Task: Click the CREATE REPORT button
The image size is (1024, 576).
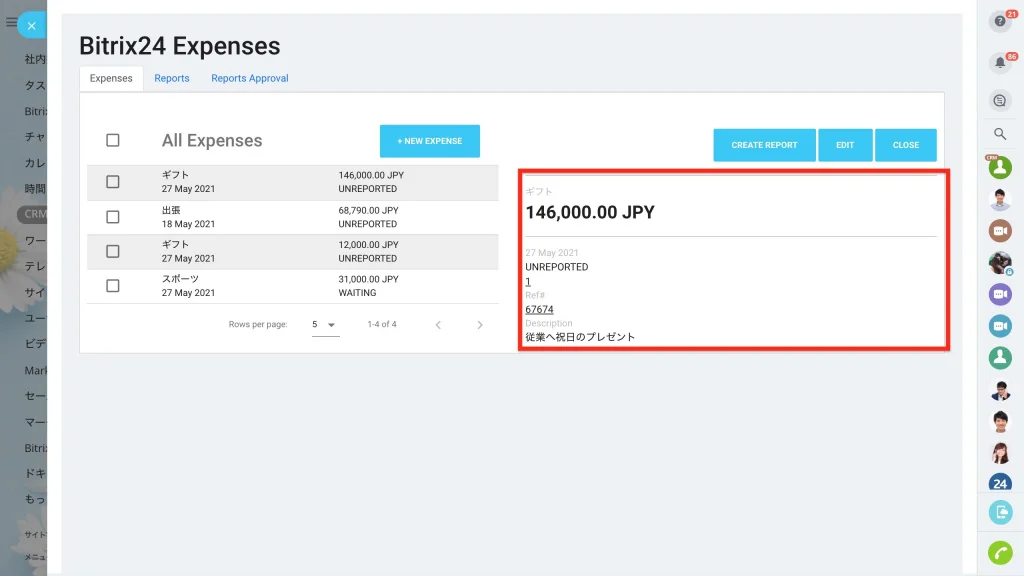Action: coord(764,145)
